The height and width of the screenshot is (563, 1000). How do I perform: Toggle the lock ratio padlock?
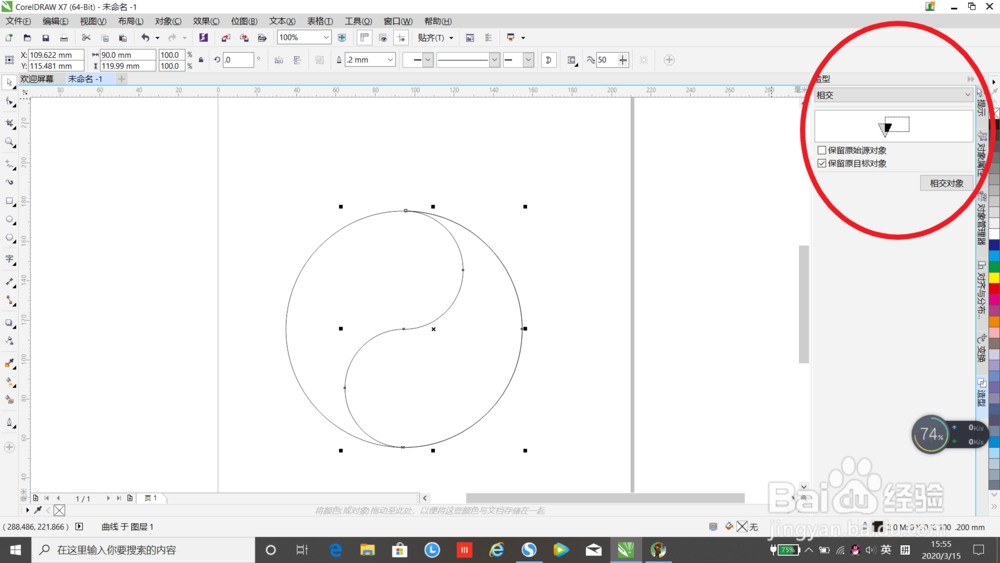click(201, 60)
